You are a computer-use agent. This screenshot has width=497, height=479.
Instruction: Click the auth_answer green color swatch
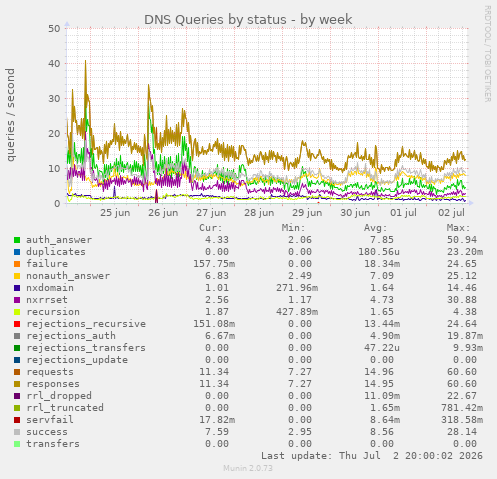coord(17,240)
